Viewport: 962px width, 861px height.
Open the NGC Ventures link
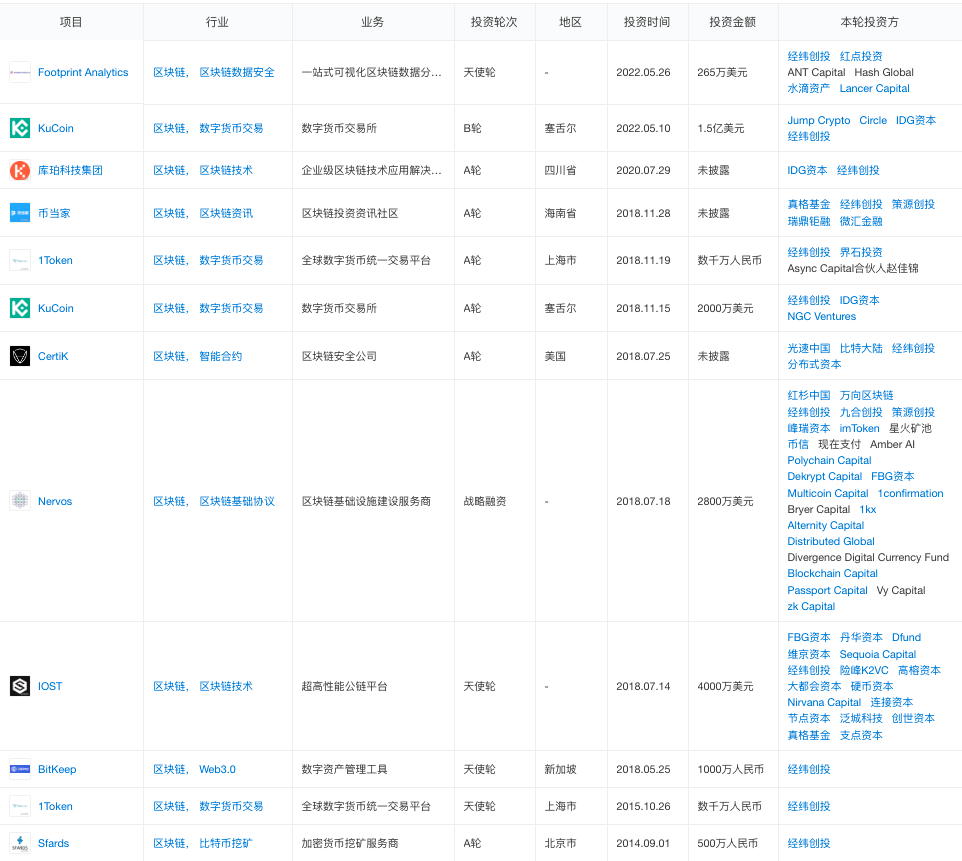[x=821, y=316]
